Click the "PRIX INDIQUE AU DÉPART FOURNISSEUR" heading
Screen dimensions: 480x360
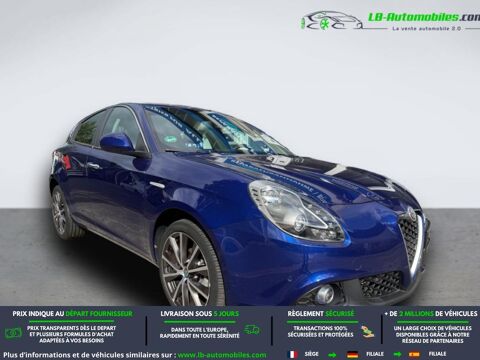click(x=73, y=314)
